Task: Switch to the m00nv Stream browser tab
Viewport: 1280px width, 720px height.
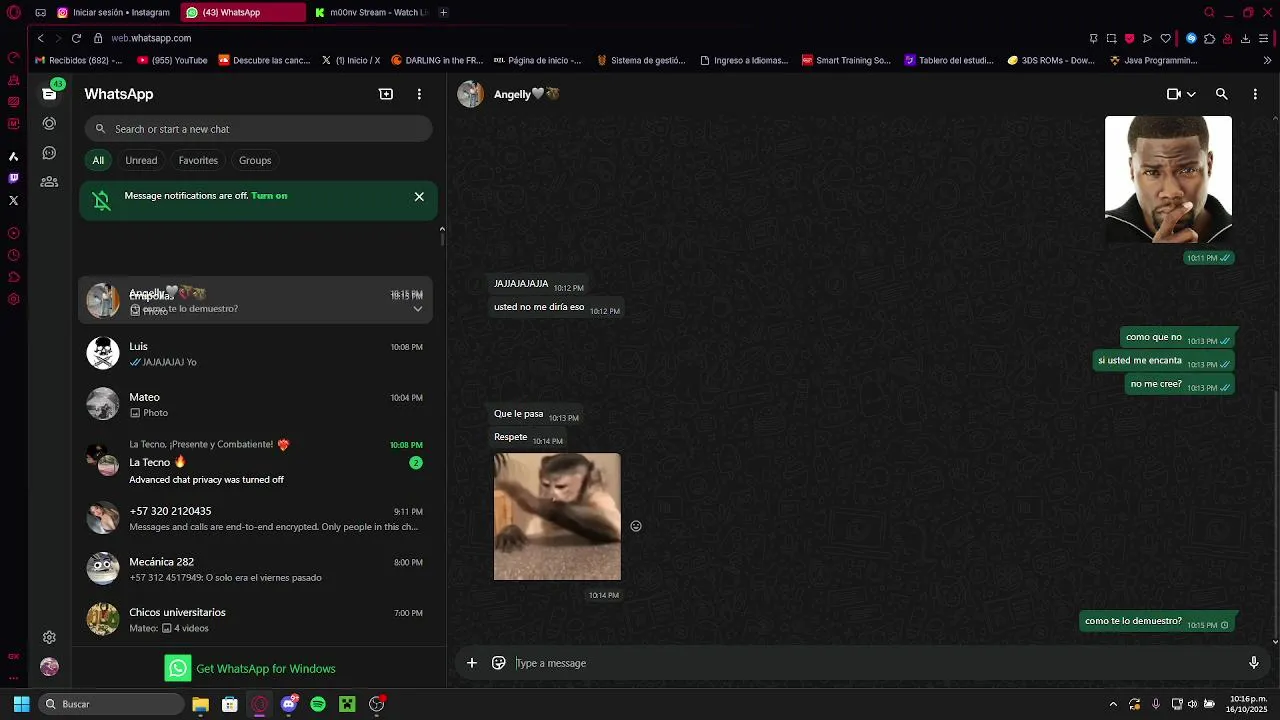Action: (371, 12)
